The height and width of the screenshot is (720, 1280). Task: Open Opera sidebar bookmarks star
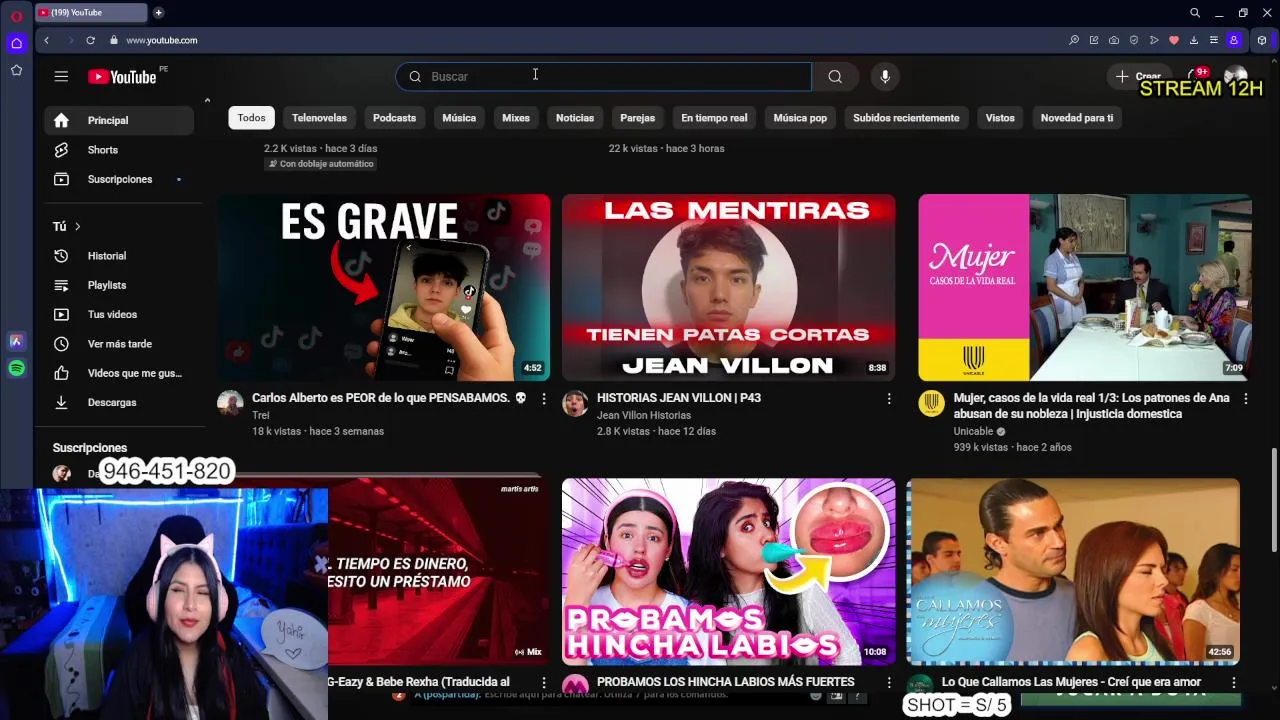tap(16, 70)
